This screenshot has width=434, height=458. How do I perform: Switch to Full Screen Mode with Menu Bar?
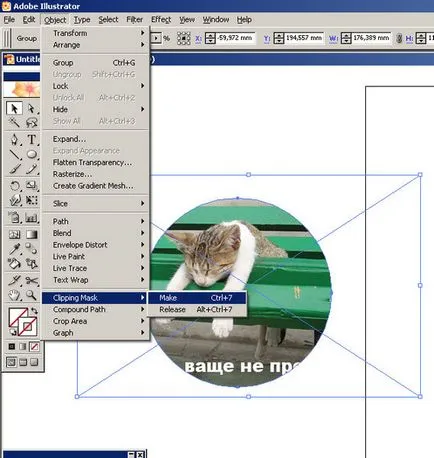[x=23, y=362]
